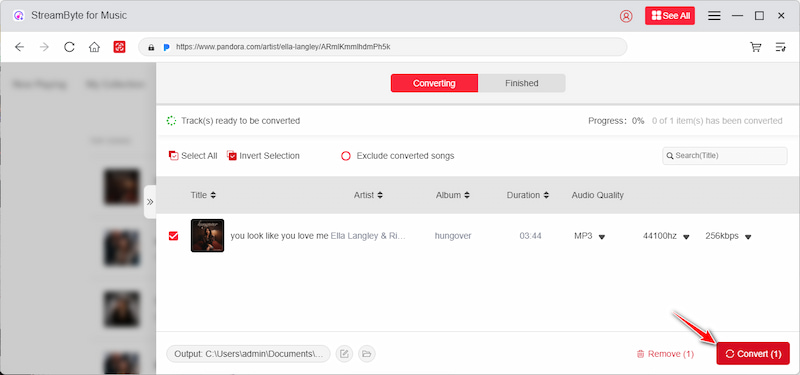Focus the Search(Title) input field
The image size is (800, 375).
pos(724,156)
